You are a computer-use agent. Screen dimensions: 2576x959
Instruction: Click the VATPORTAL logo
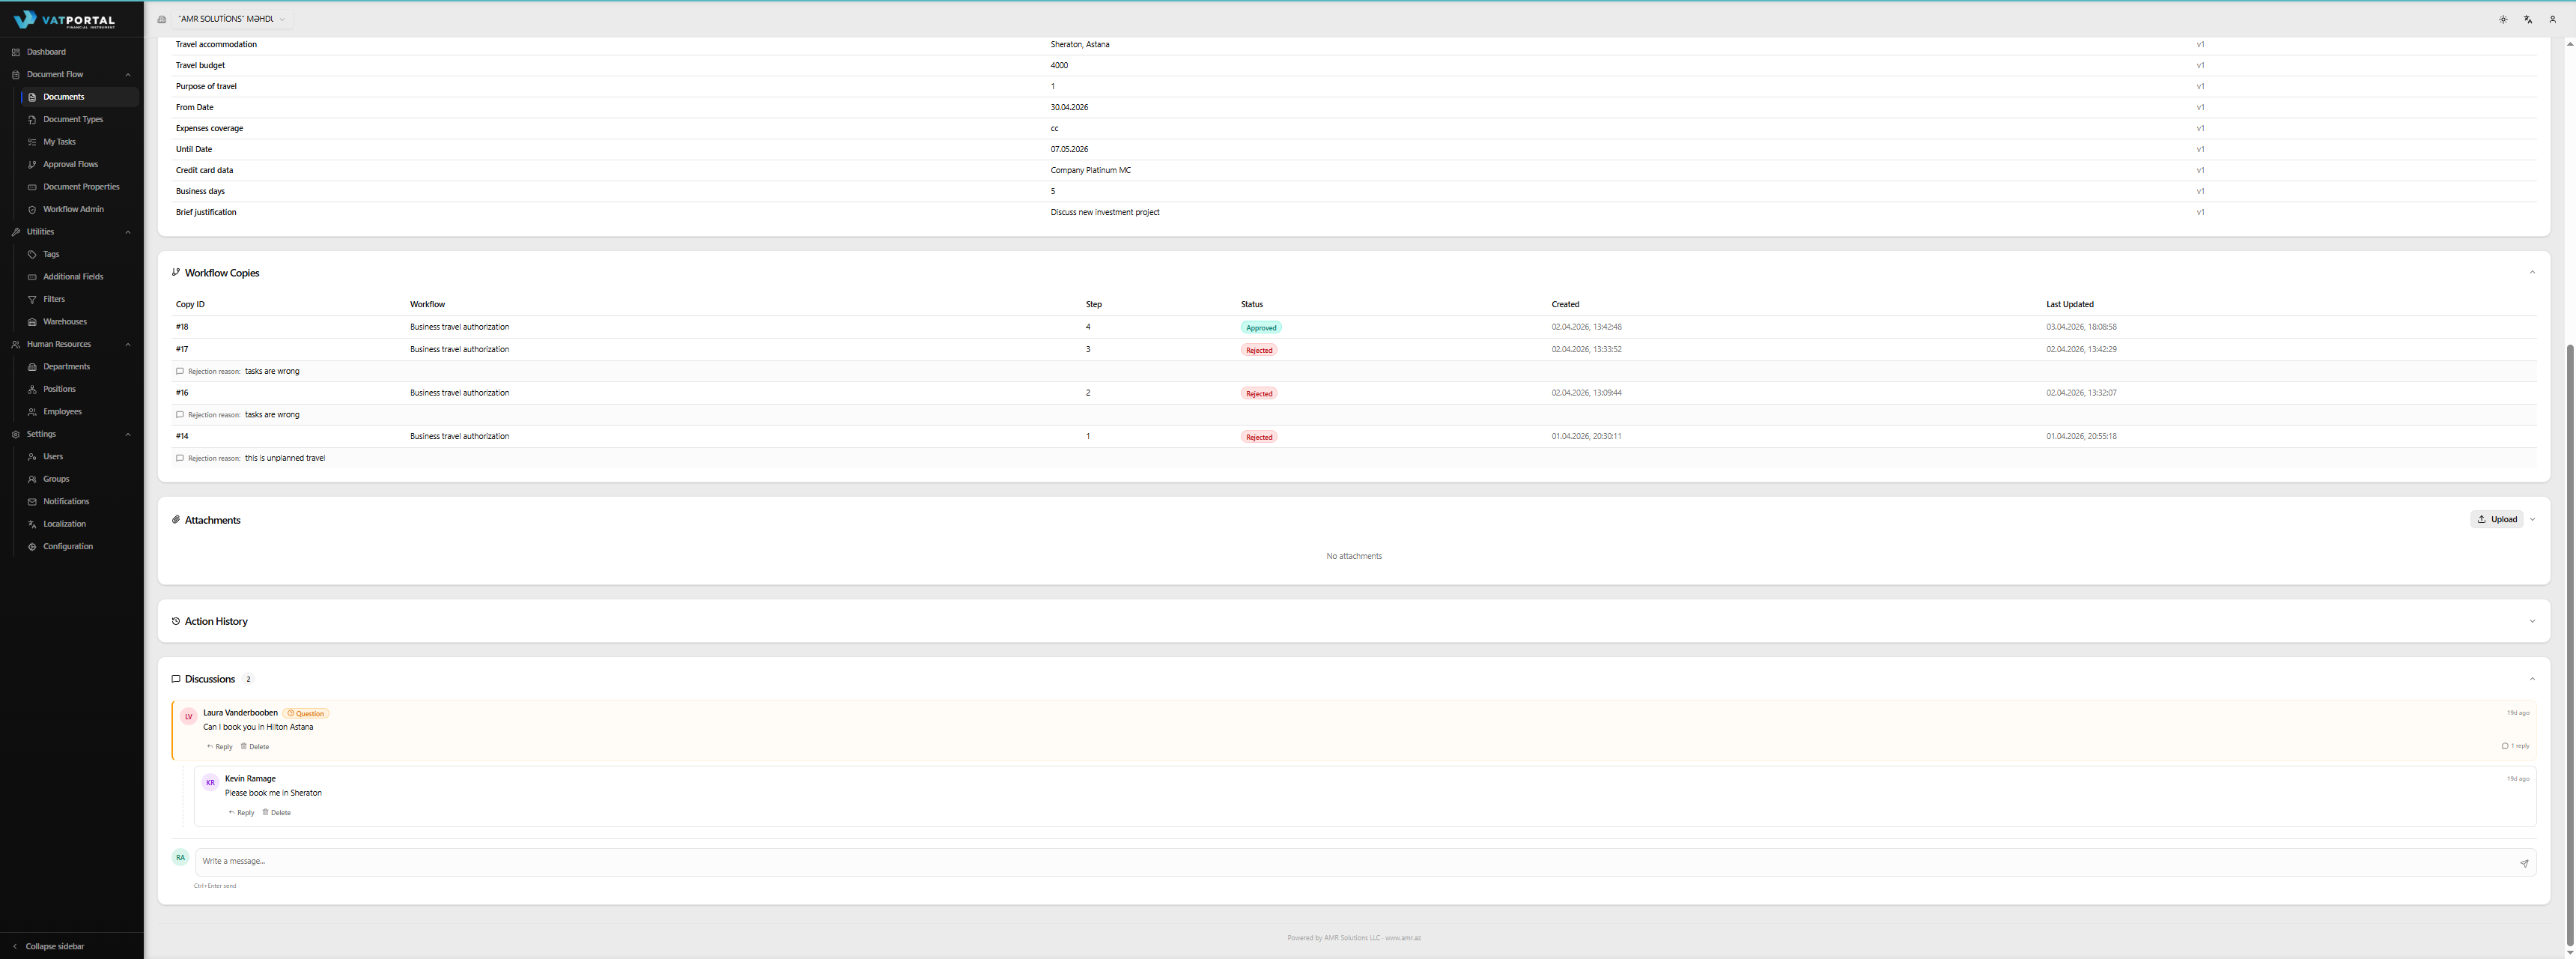[65, 19]
